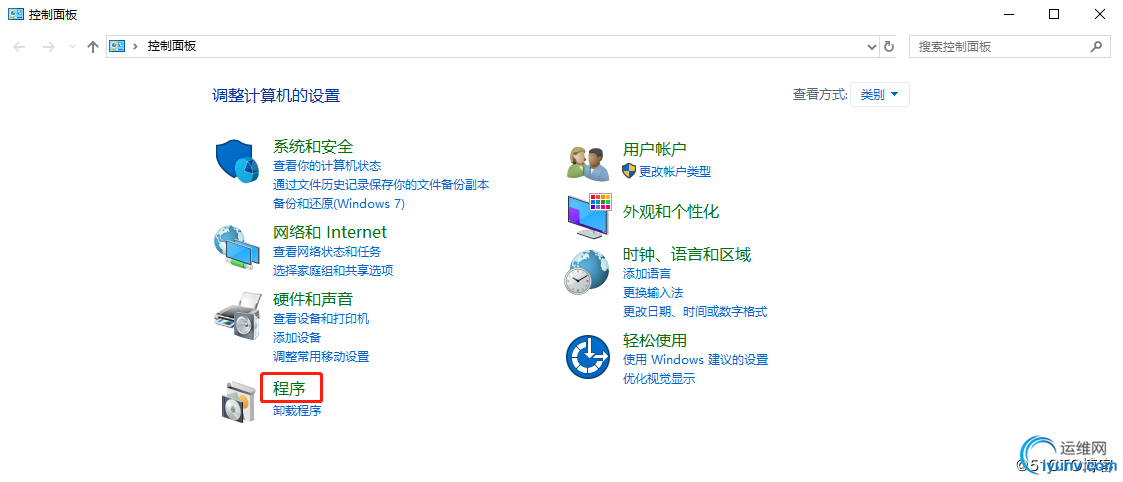Viewport: 1123px width, 482px height.
Task: Open recent locations dropdown next to forward arrow
Action: coord(71,47)
